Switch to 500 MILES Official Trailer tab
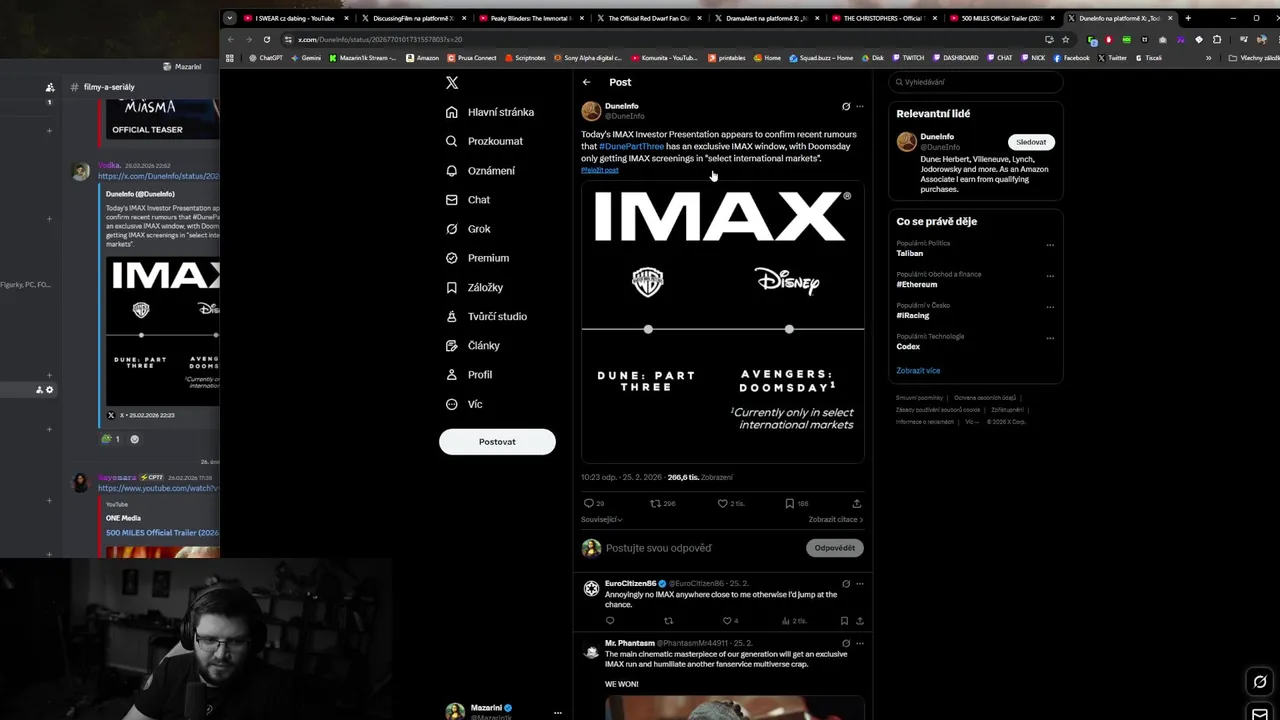This screenshot has height=720, width=1280. (x=1002, y=18)
